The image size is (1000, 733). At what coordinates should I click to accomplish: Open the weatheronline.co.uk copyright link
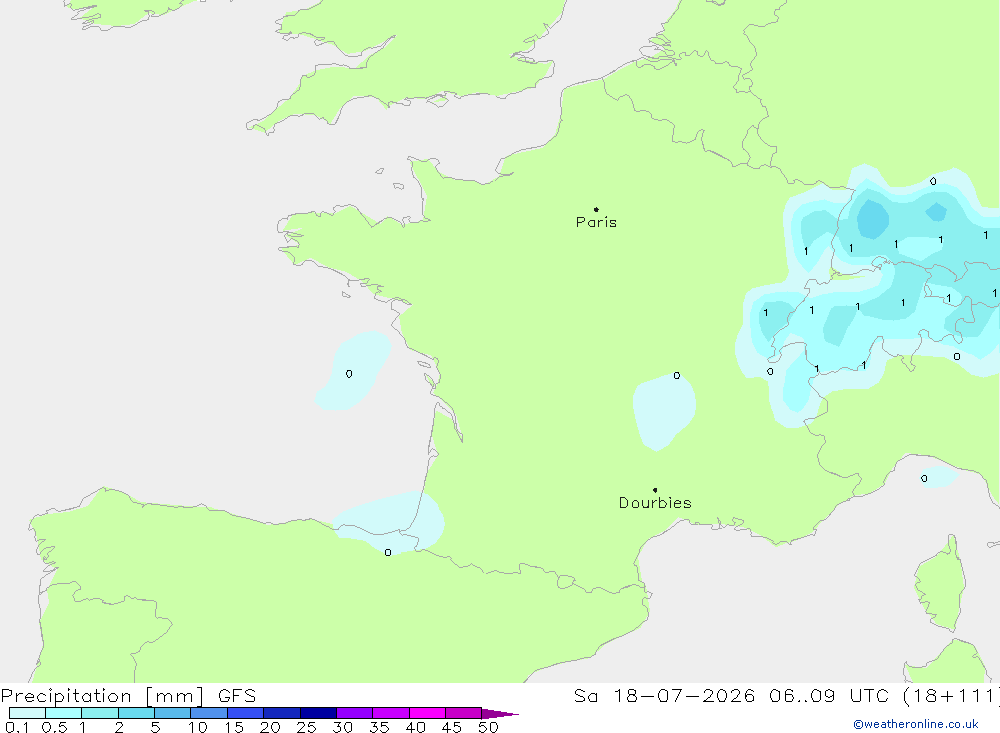[916, 724]
